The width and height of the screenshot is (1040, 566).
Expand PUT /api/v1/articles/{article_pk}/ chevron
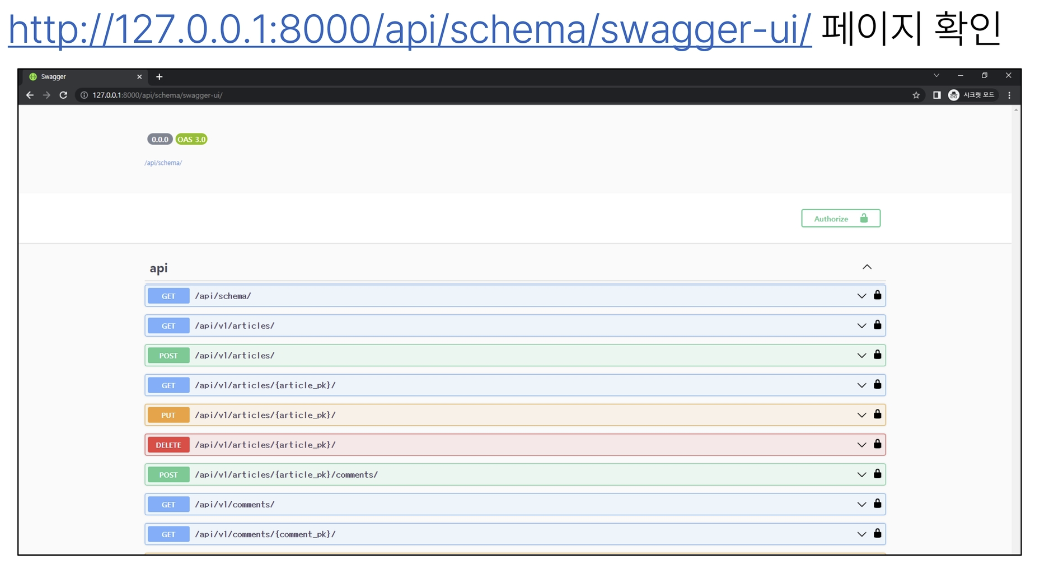pyautogui.click(x=862, y=415)
